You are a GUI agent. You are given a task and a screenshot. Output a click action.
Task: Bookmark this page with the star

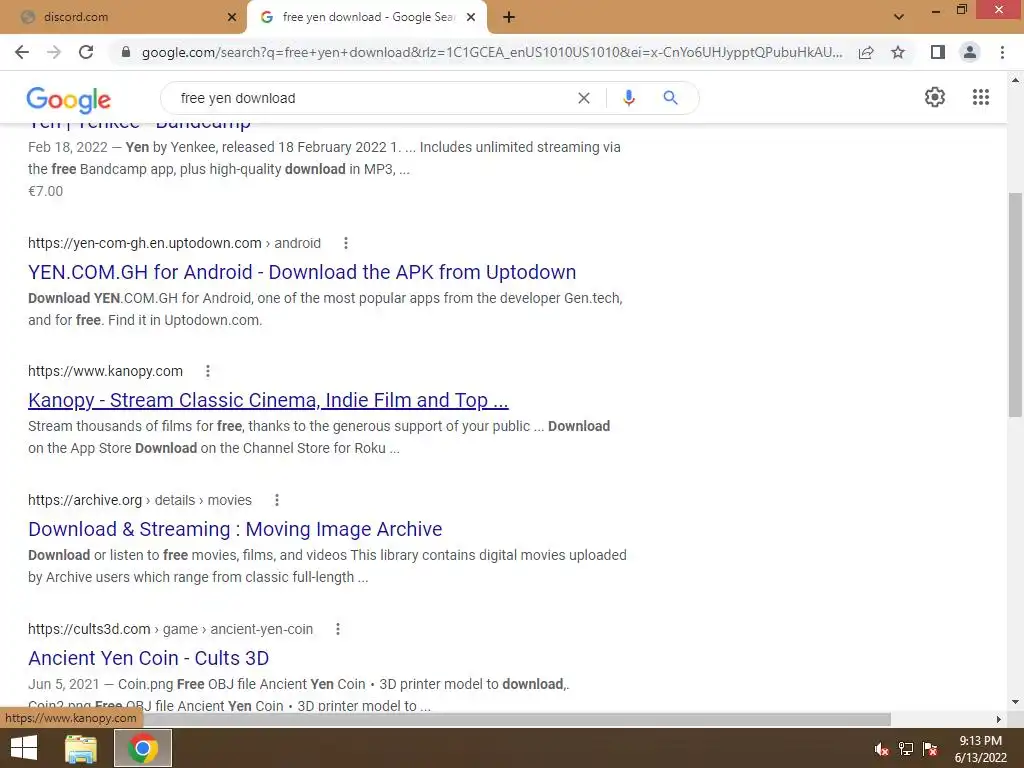pyautogui.click(x=898, y=52)
